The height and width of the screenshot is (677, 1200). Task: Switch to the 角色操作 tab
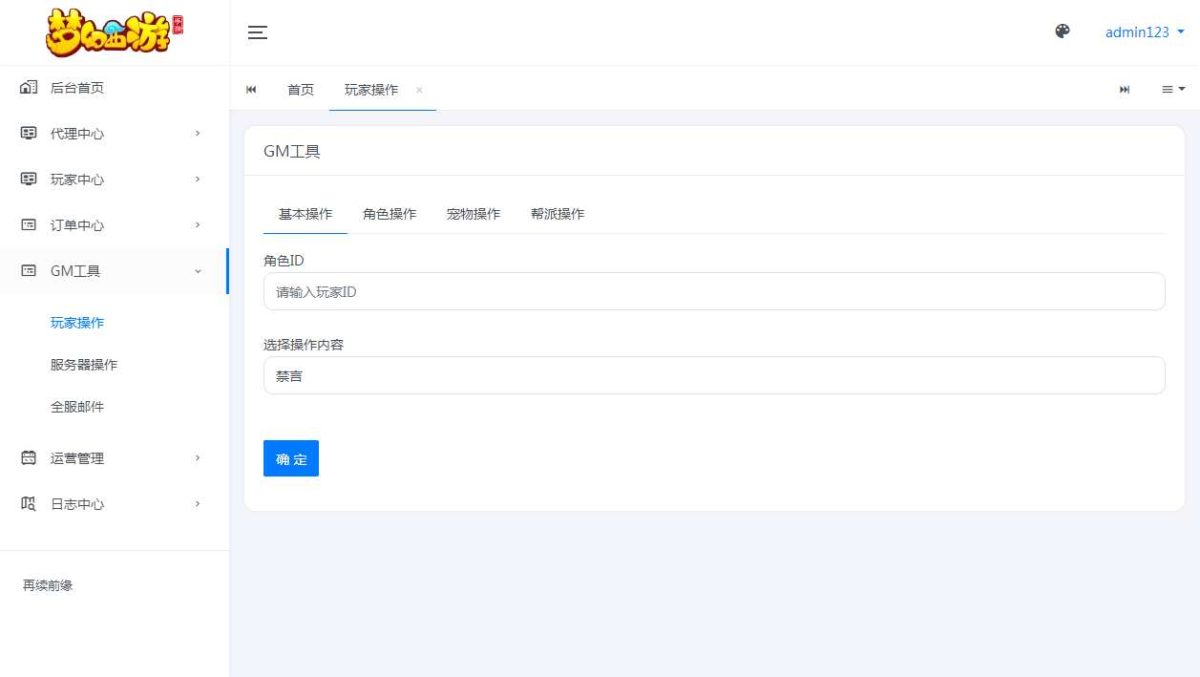click(389, 214)
